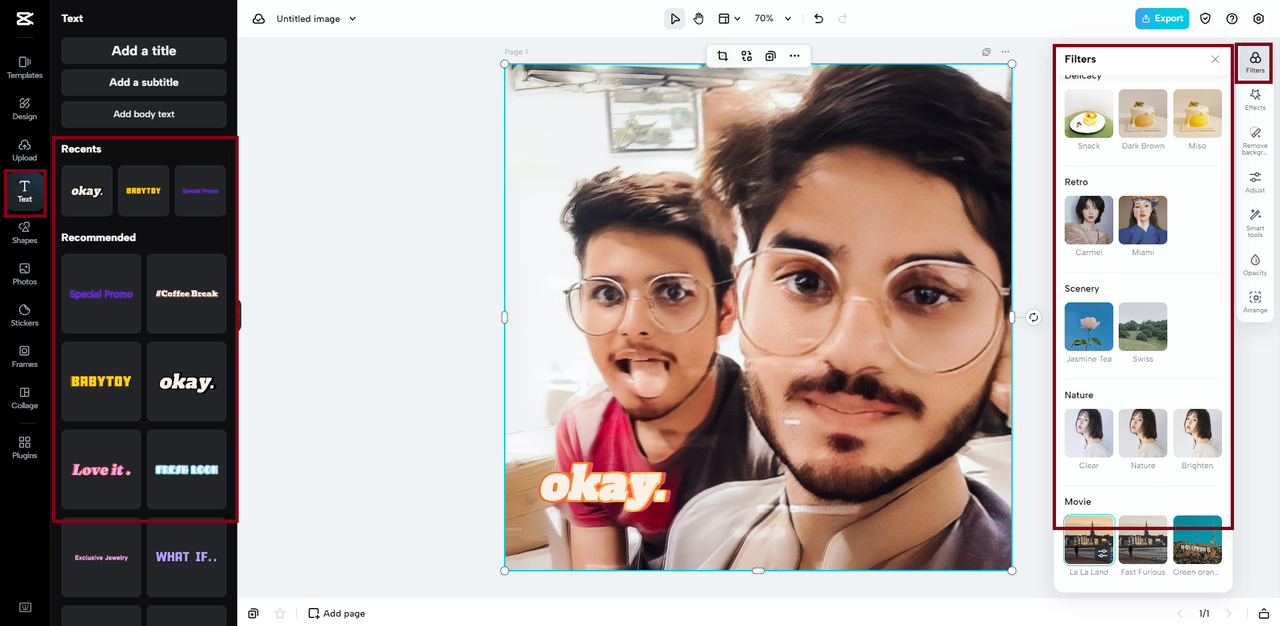Open the Plugins sidebar section
Screen dimensions: 1280x626
pyautogui.click(x=25, y=447)
